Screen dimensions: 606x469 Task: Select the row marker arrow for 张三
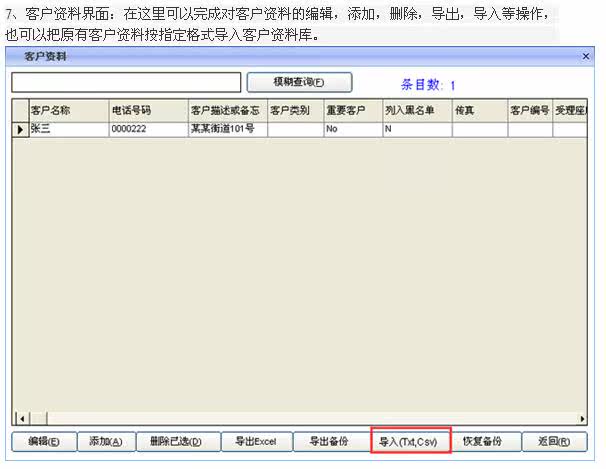pos(20,129)
